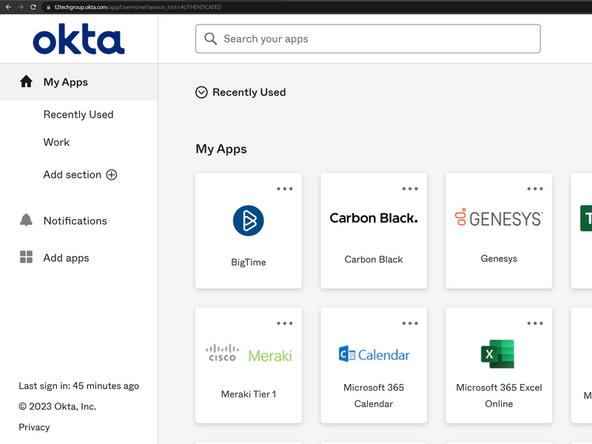
Task: Click the search magnifier icon
Action: pos(210,39)
